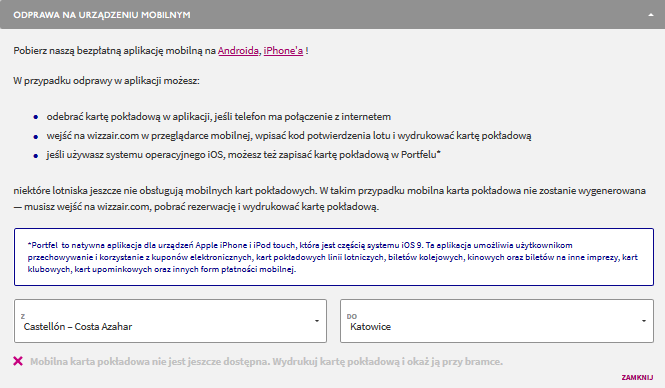Open the DO destination dropdown showing Katowice
The width and height of the screenshot is (665, 388).
click(x=497, y=321)
